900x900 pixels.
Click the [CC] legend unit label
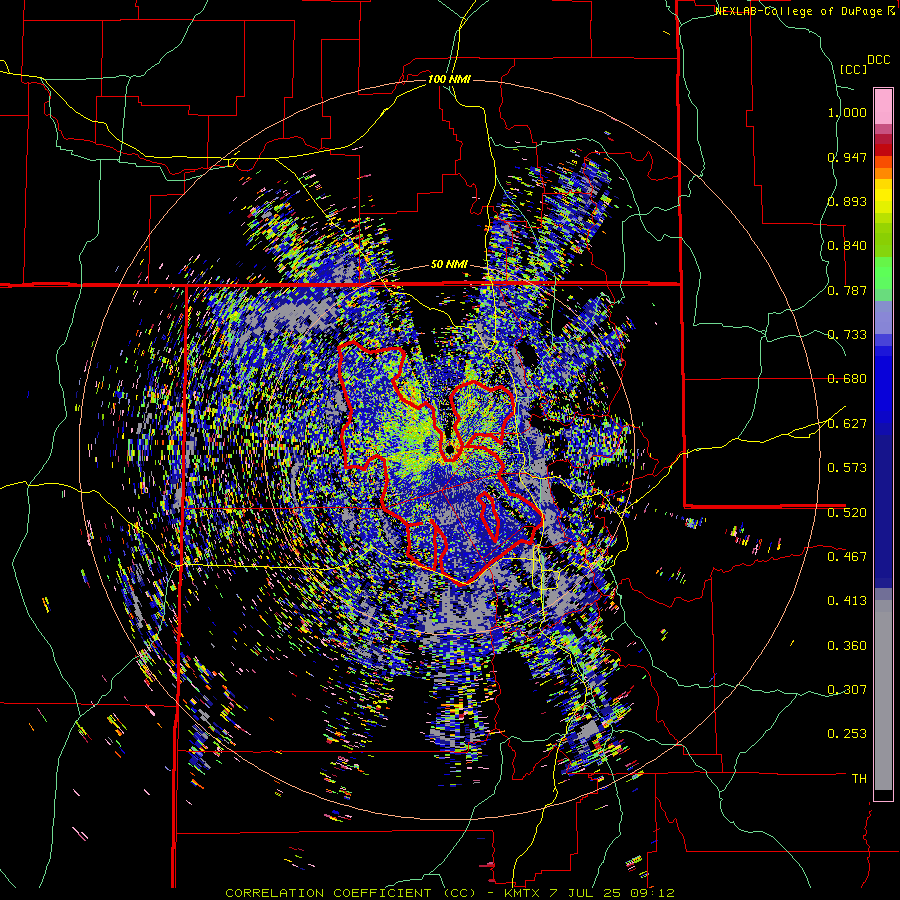pyautogui.click(x=854, y=69)
